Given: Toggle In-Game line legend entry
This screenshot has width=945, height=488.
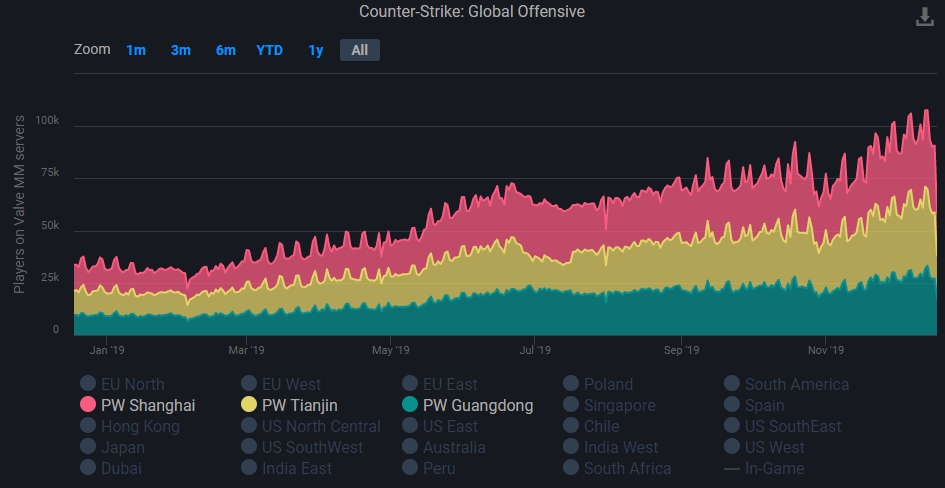Looking at the screenshot, I should 764,469.
